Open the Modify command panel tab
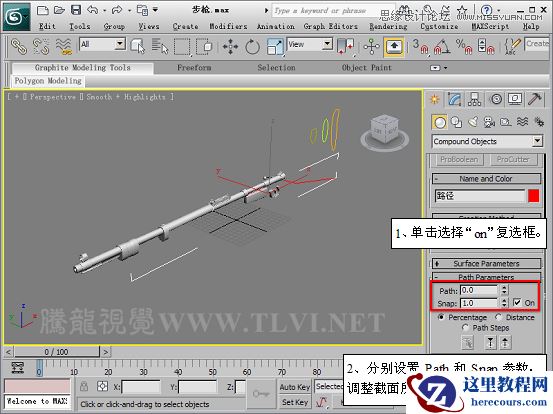This screenshot has width=553, height=414. 455,99
